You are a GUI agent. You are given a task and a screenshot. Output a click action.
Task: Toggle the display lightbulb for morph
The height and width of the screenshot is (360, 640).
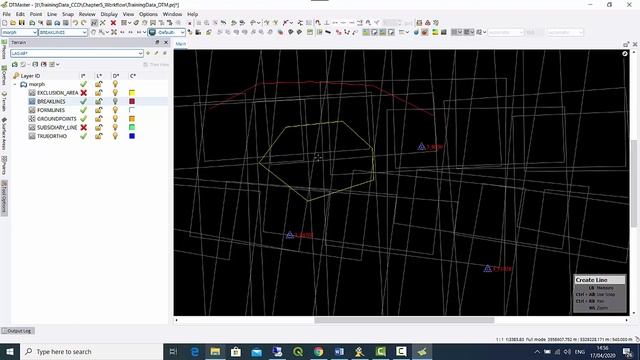coord(116,84)
